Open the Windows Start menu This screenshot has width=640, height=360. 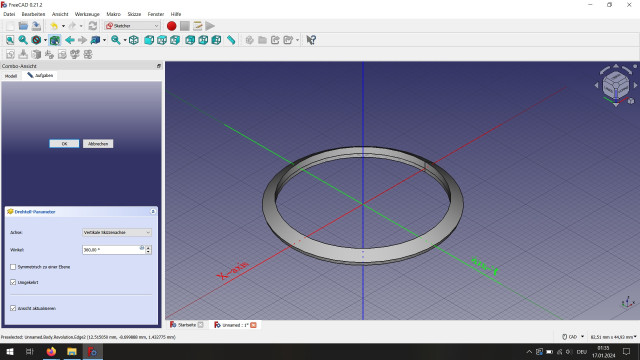point(10,351)
